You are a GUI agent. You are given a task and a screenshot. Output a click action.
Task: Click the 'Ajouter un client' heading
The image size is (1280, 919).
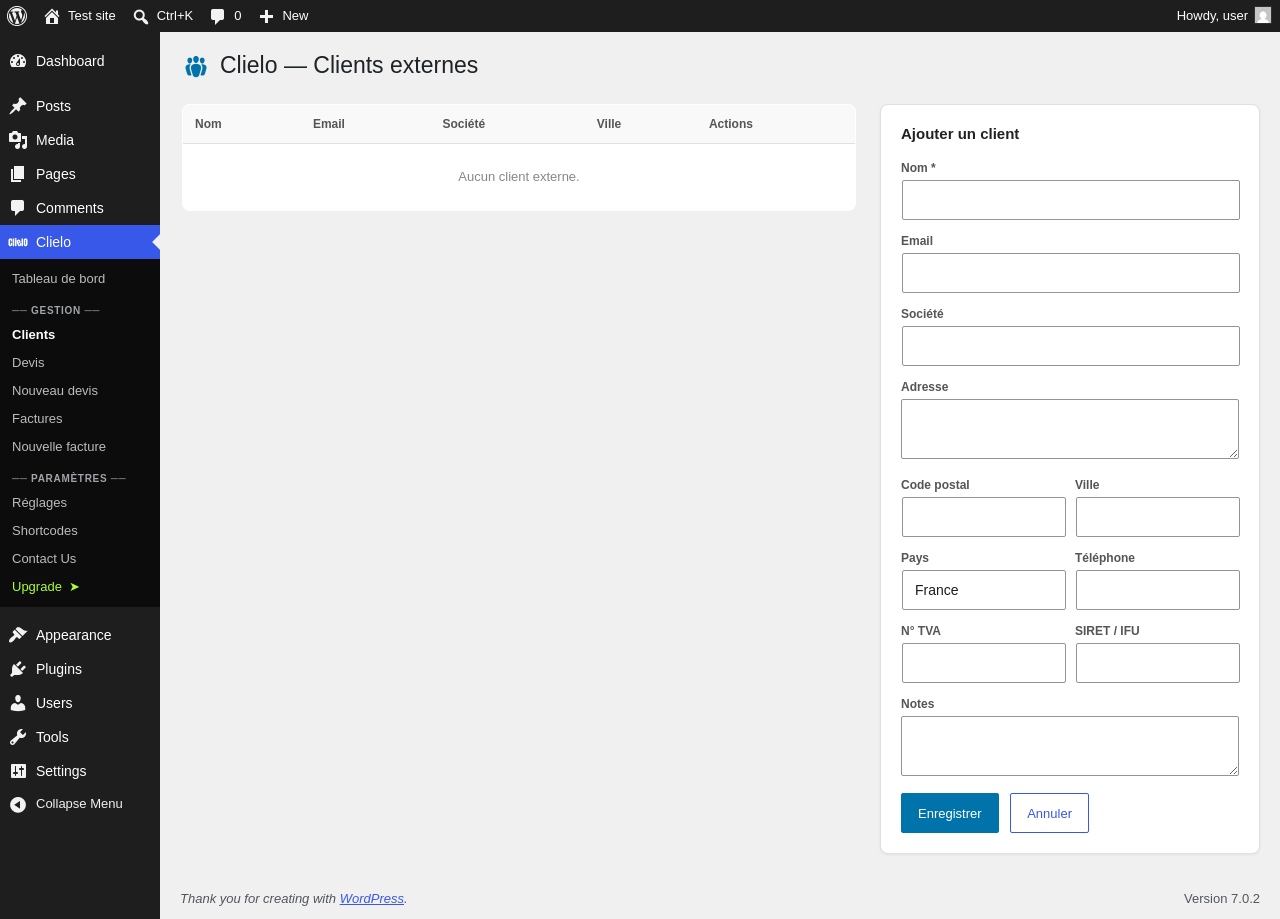960,134
